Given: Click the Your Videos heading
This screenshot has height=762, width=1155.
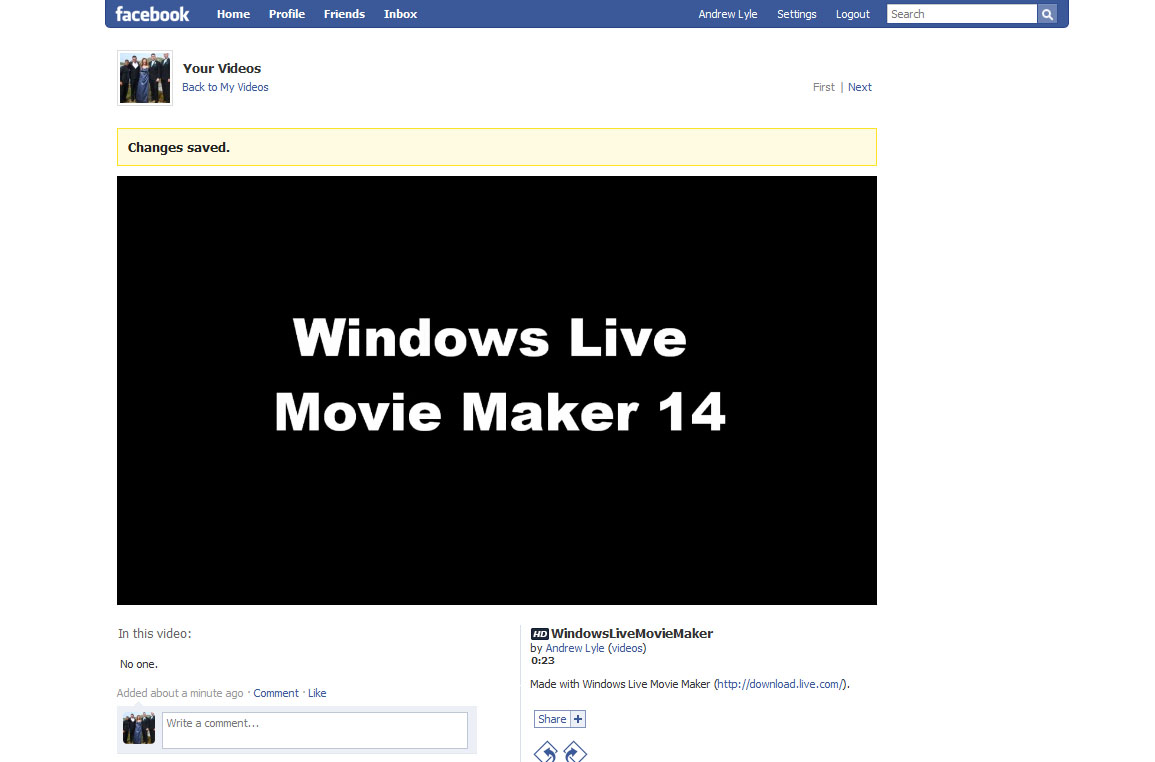Looking at the screenshot, I should click(x=222, y=69).
